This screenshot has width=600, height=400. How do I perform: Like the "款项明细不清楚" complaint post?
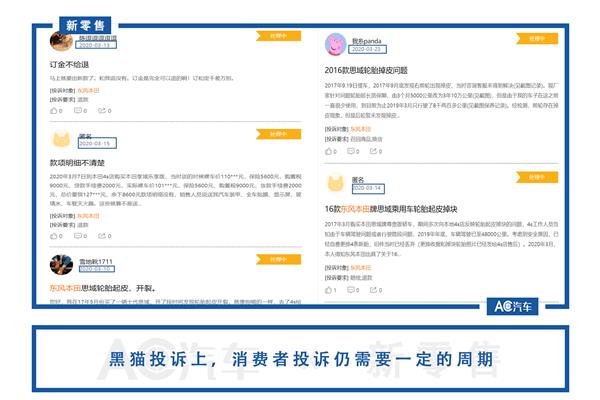point(56,236)
